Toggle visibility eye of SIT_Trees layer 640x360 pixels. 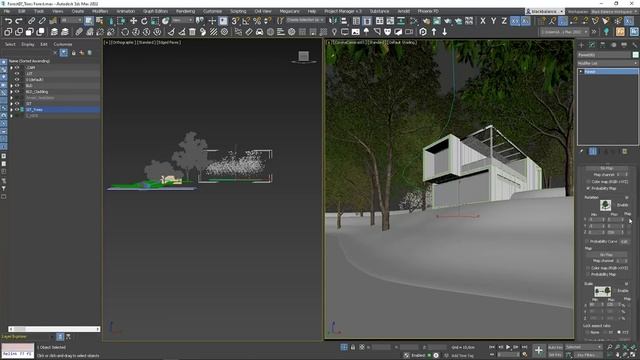pos(17,110)
